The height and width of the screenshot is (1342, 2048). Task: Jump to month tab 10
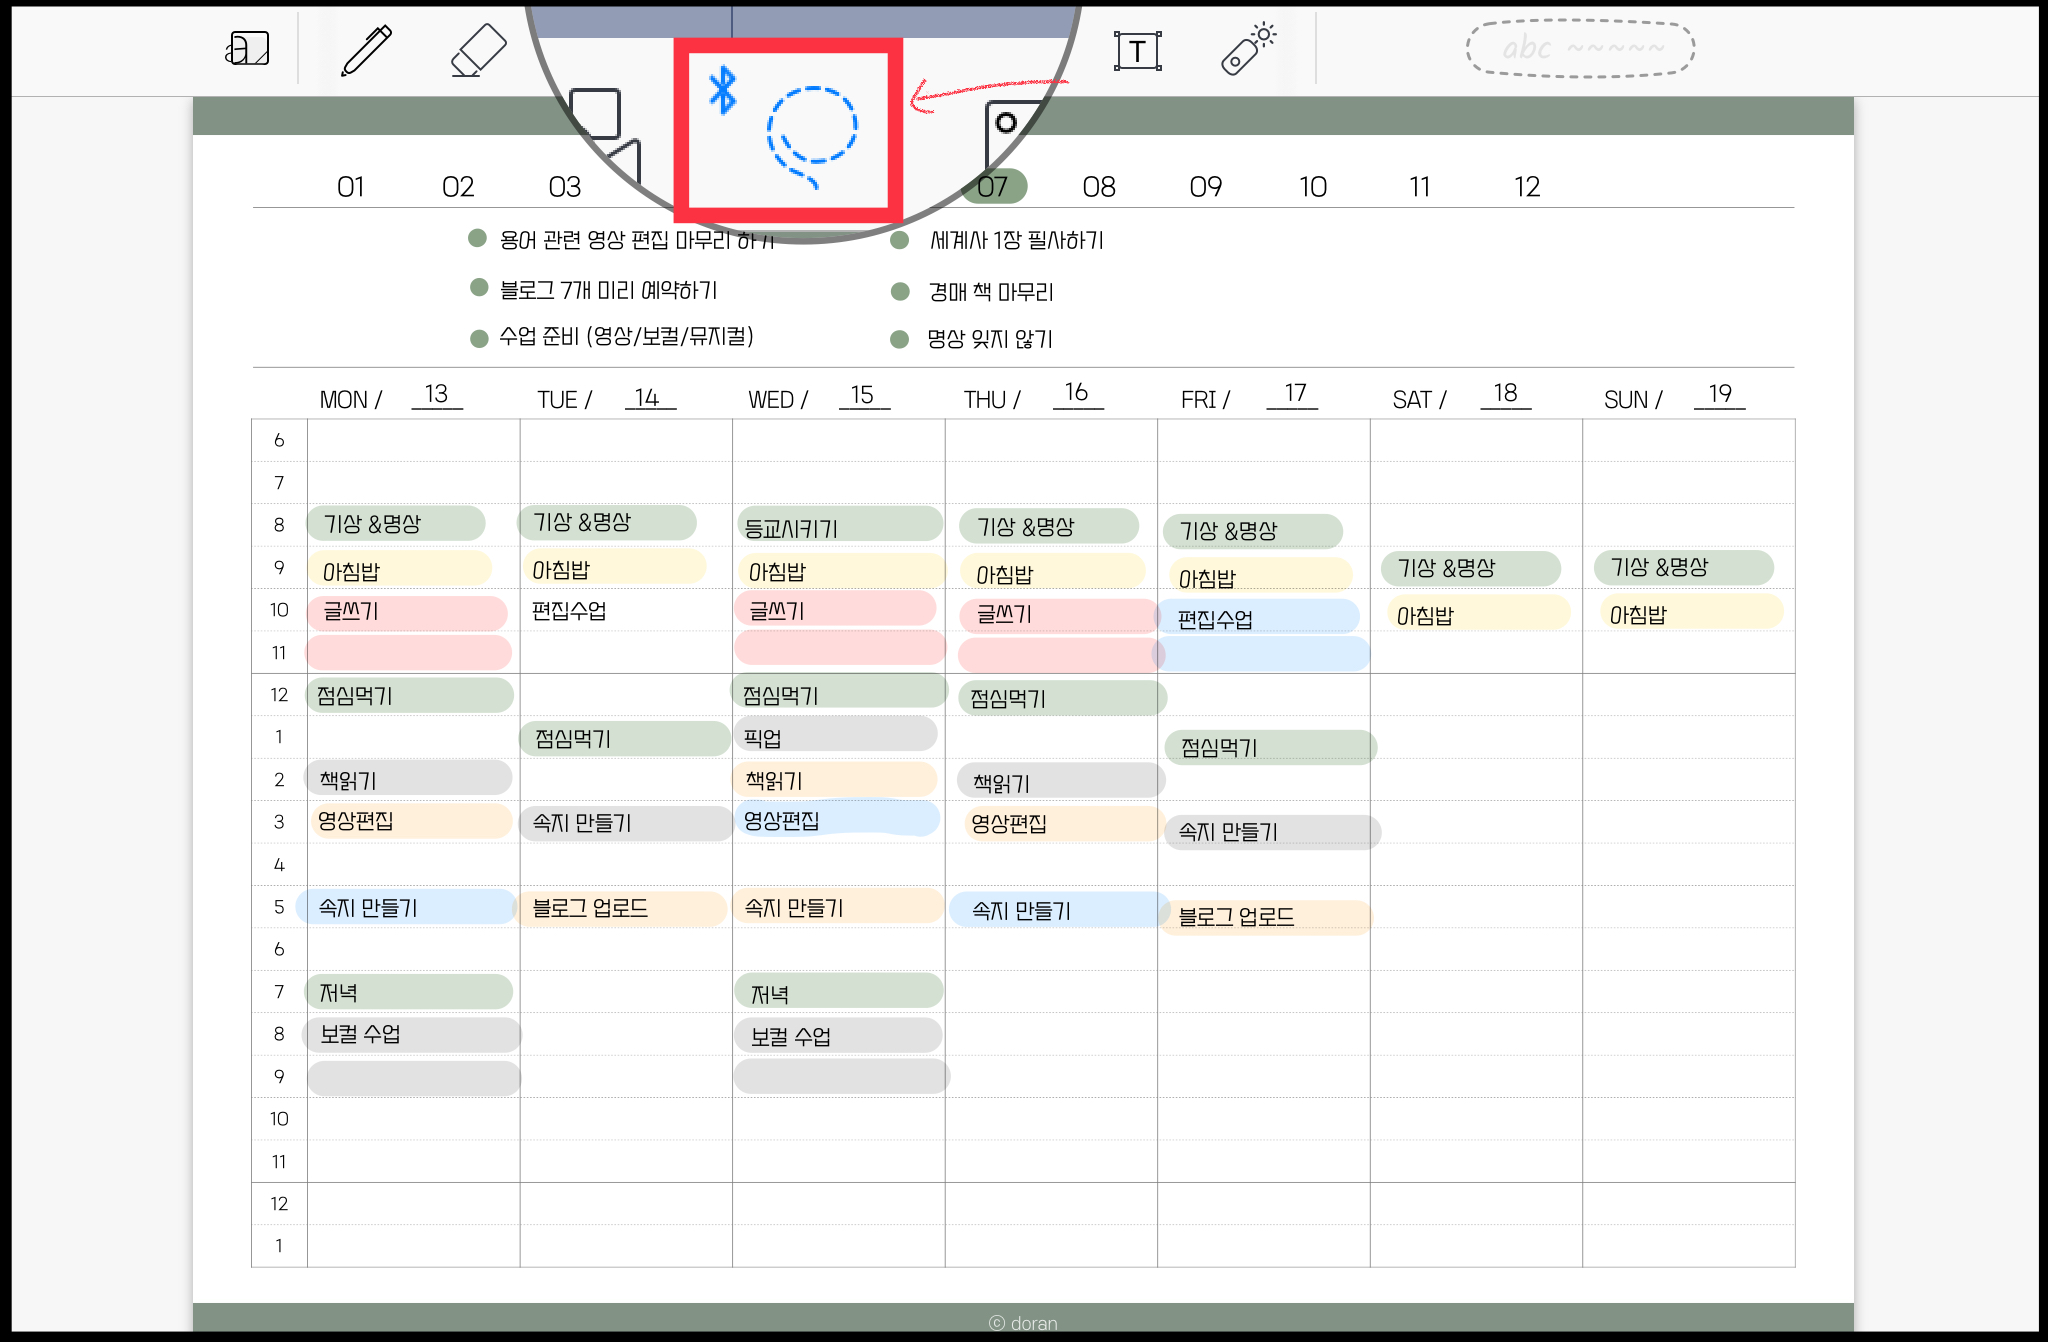pyautogui.click(x=1312, y=187)
